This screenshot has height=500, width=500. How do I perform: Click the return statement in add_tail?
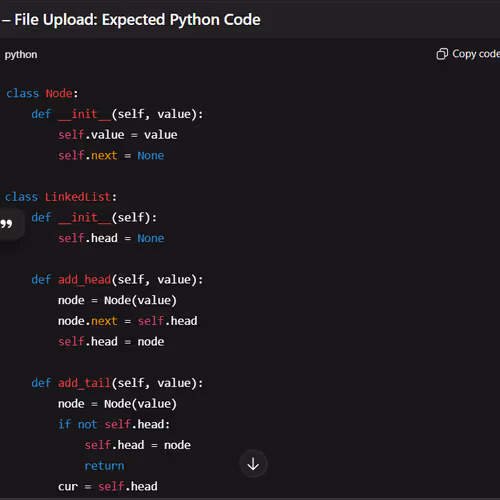tap(104, 465)
